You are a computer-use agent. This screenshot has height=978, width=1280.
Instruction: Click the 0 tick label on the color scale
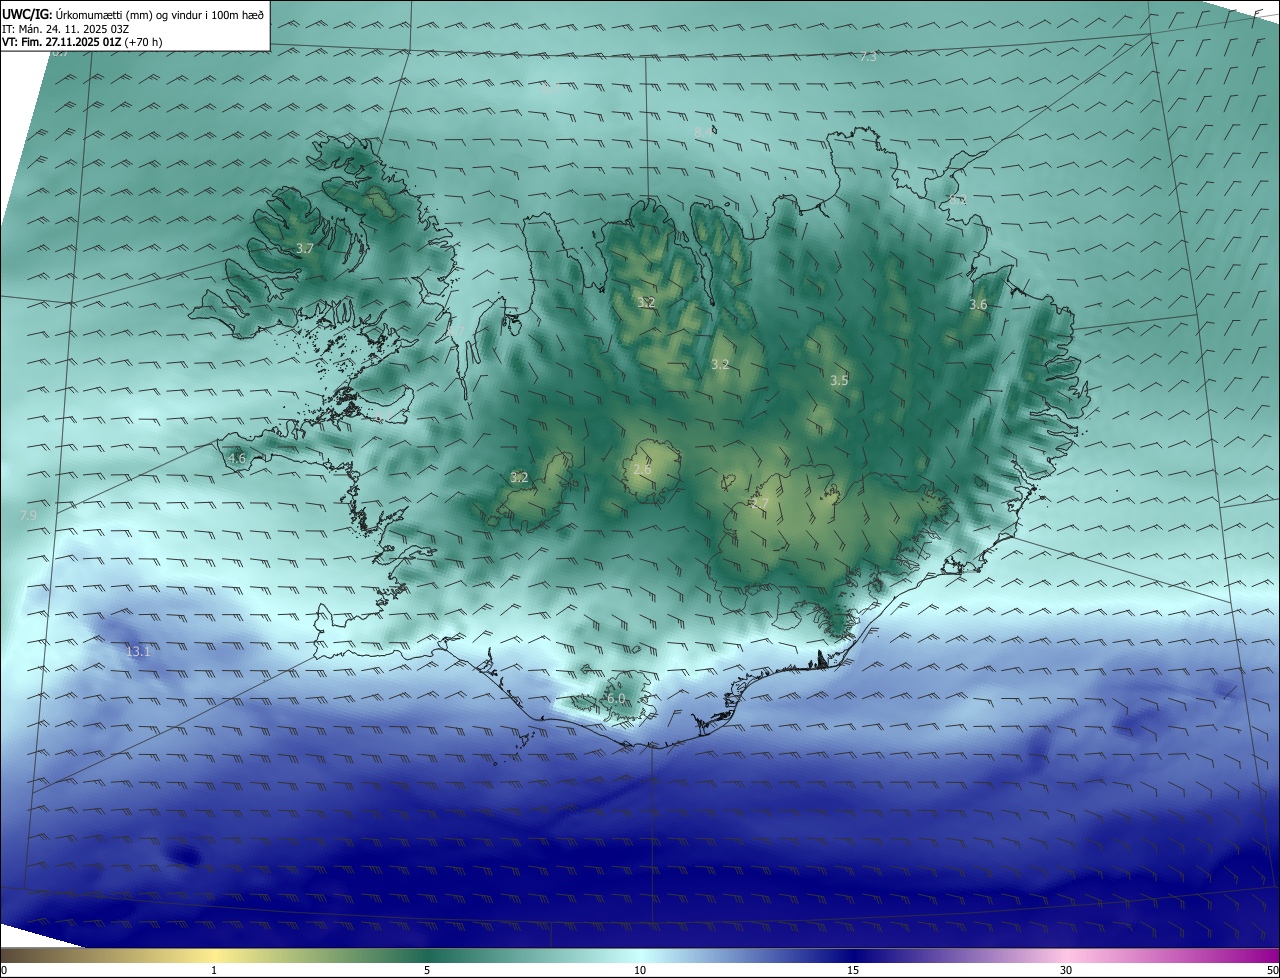(x=4, y=970)
